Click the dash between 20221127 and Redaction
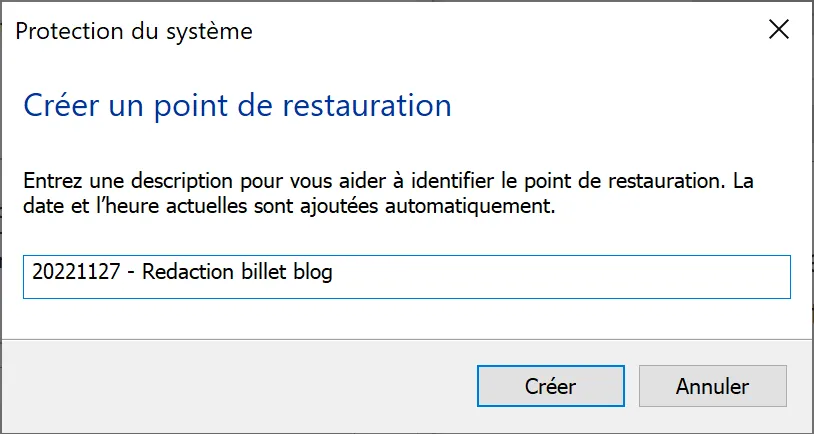Viewport: 814px width, 434px height. [x=131, y=274]
